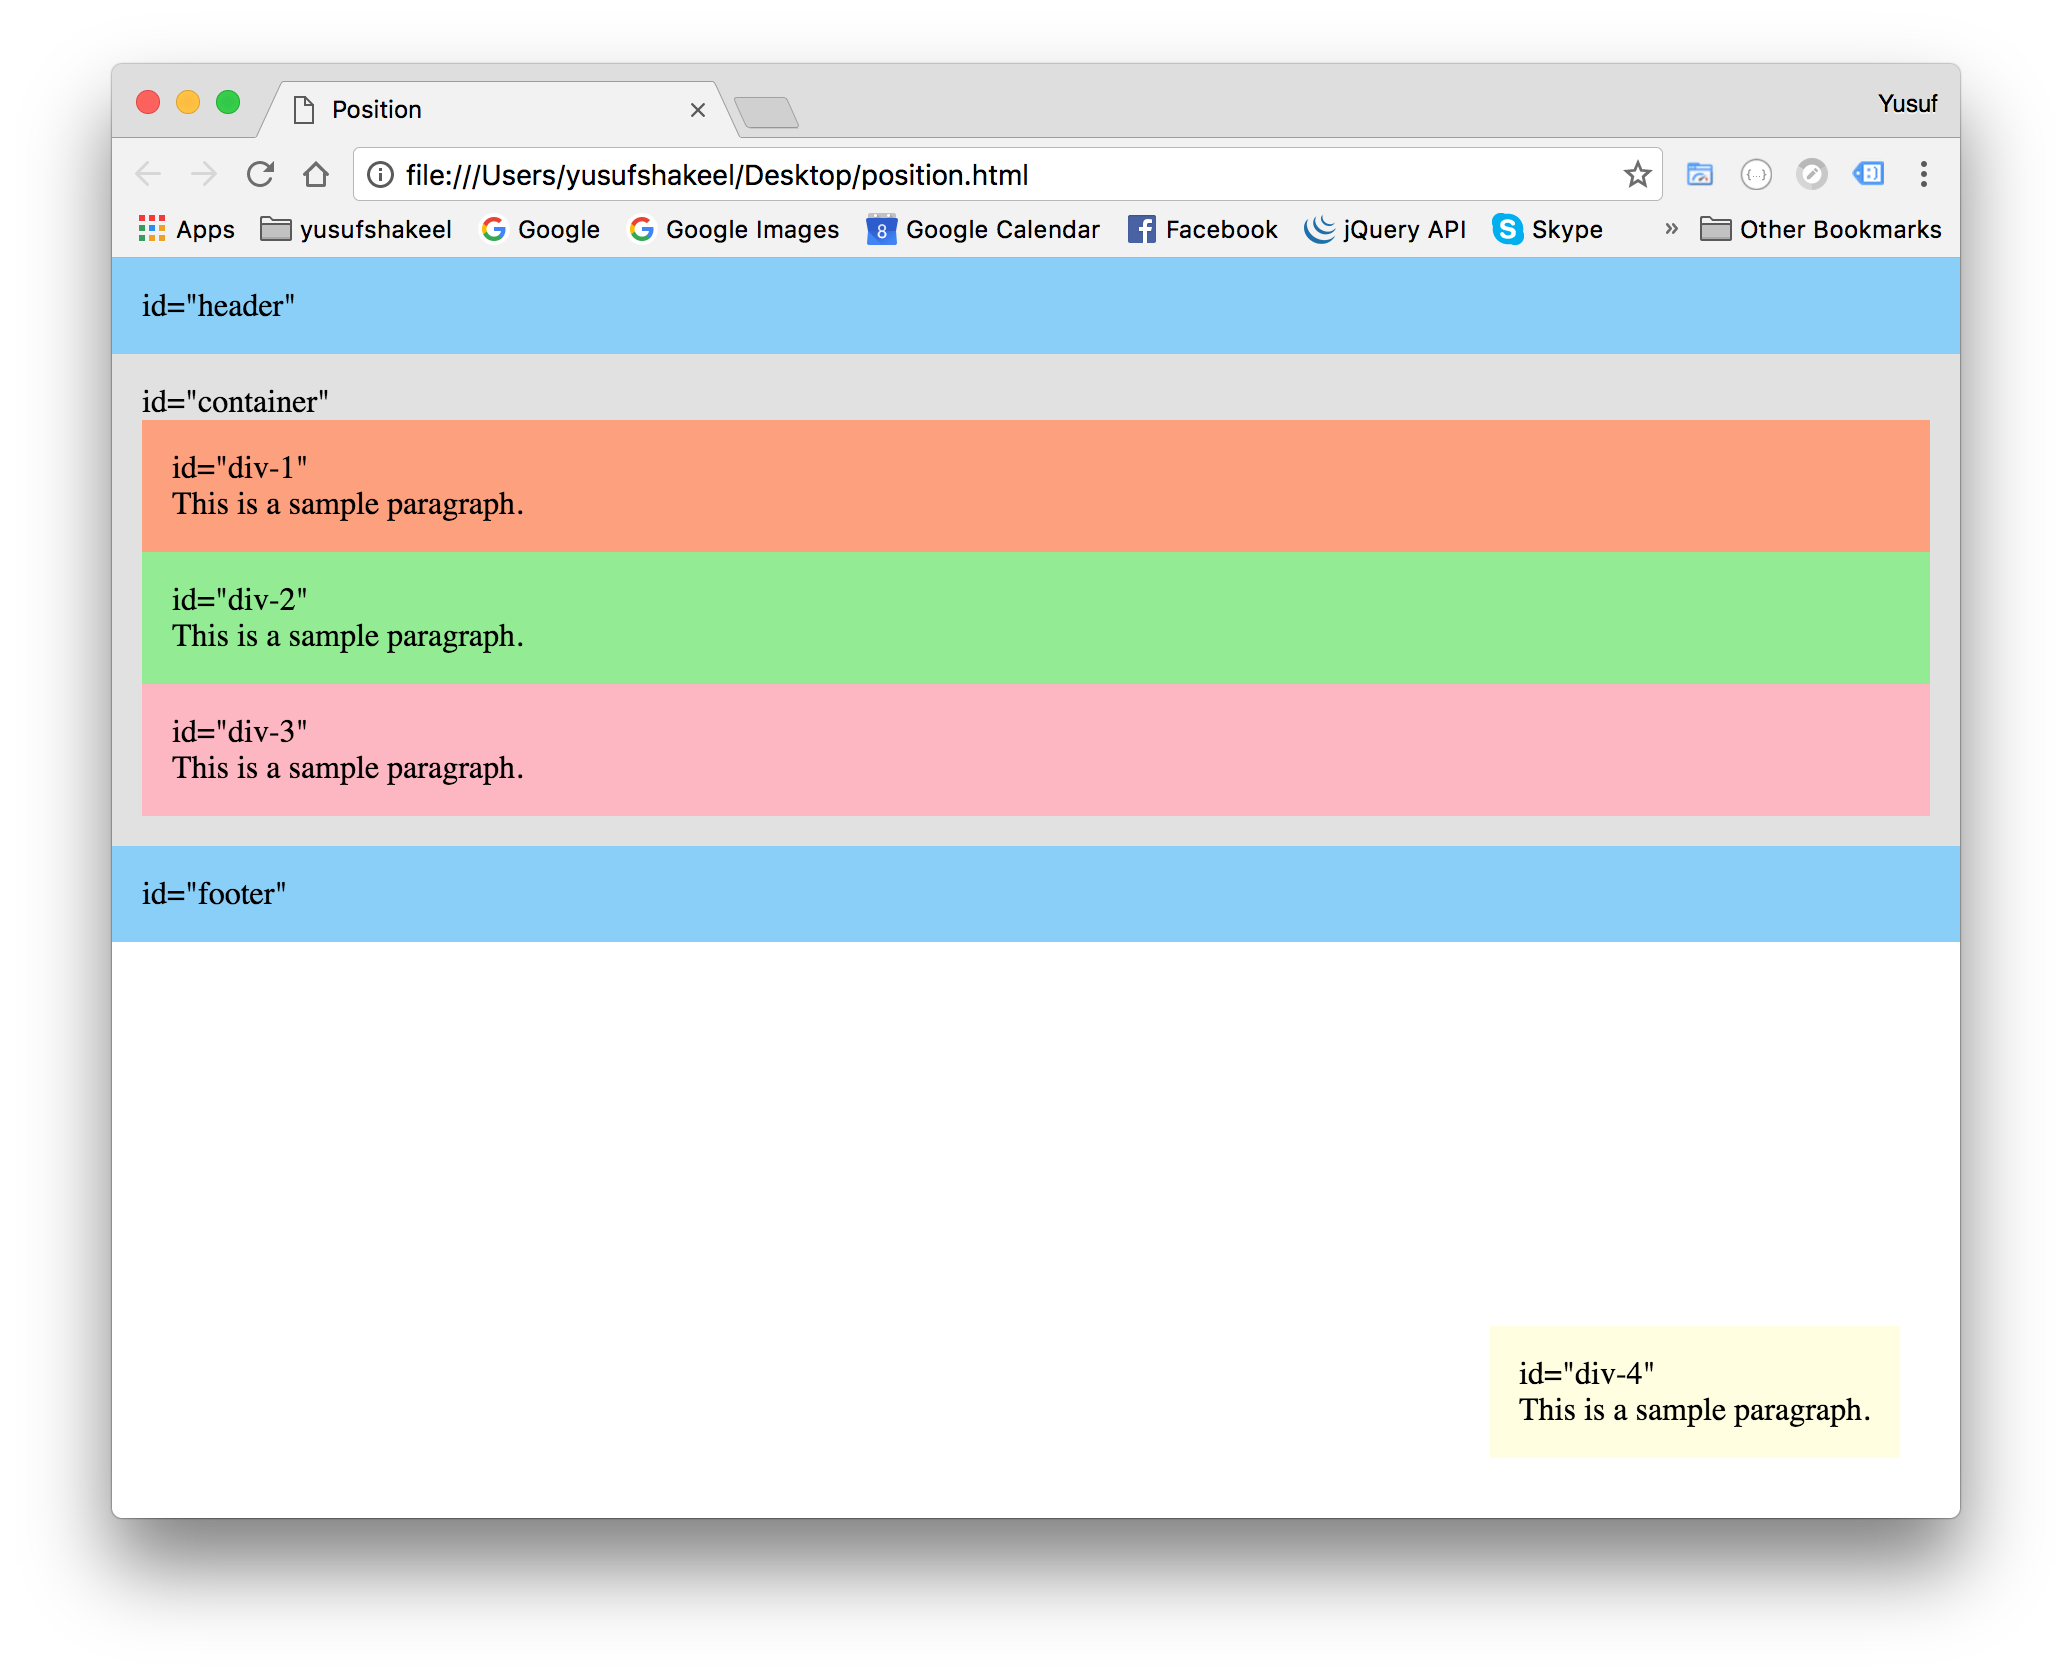Click the id="header" text

pos(218,306)
